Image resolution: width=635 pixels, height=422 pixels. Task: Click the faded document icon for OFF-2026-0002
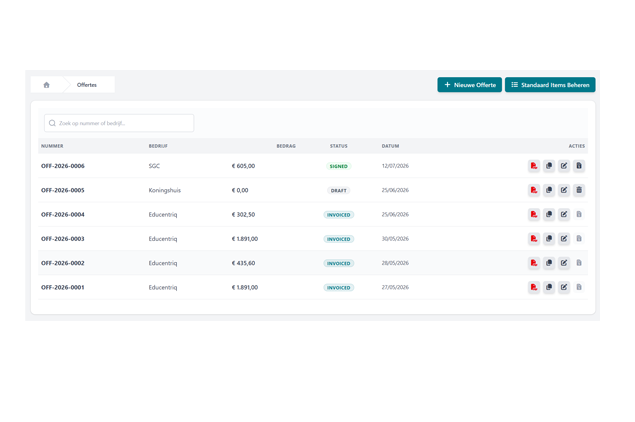[579, 263]
